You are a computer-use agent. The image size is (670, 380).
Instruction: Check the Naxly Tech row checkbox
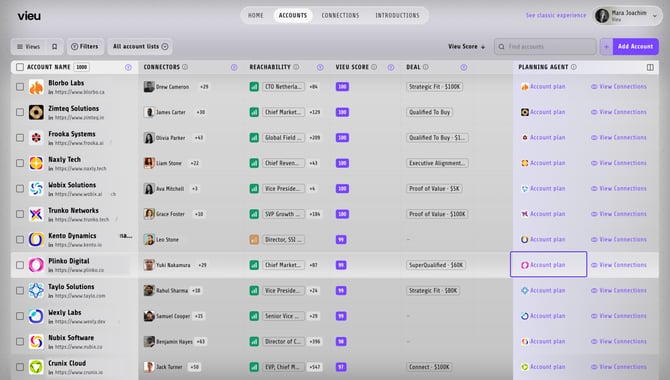20,163
